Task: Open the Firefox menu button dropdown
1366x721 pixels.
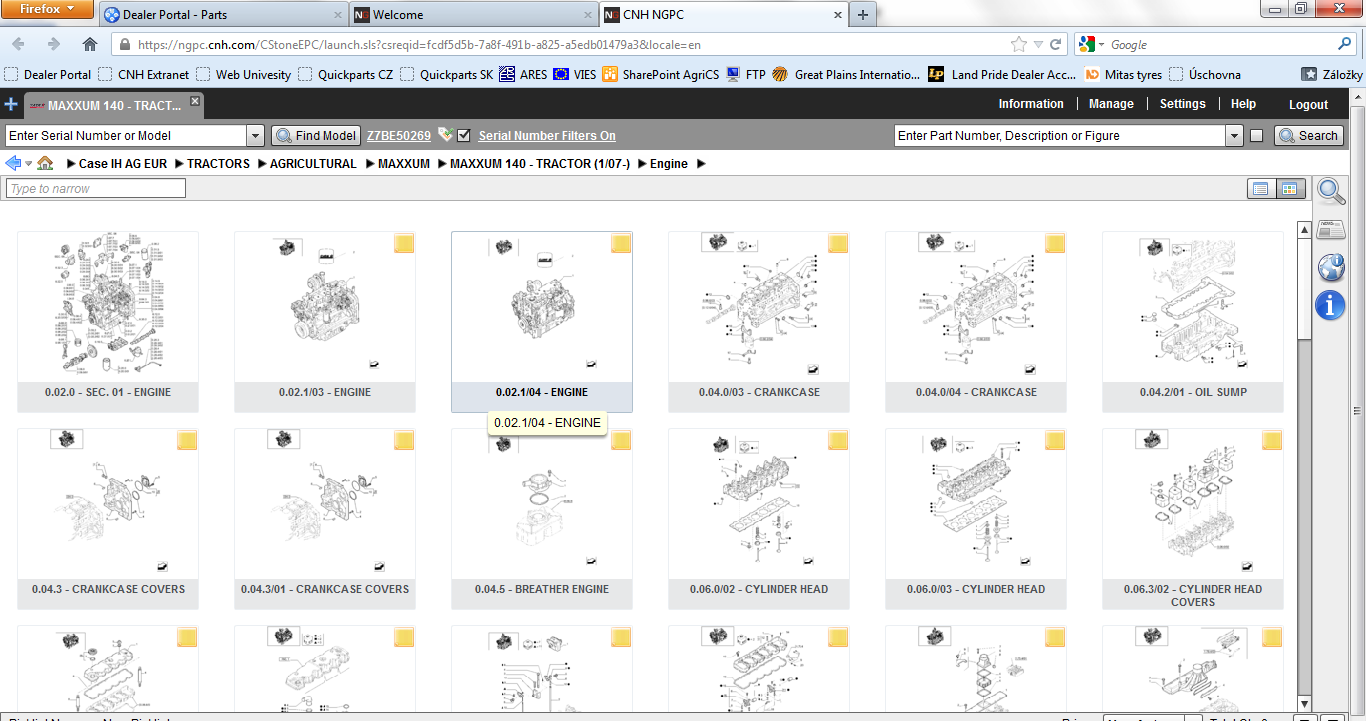Action: tap(48, 9)
